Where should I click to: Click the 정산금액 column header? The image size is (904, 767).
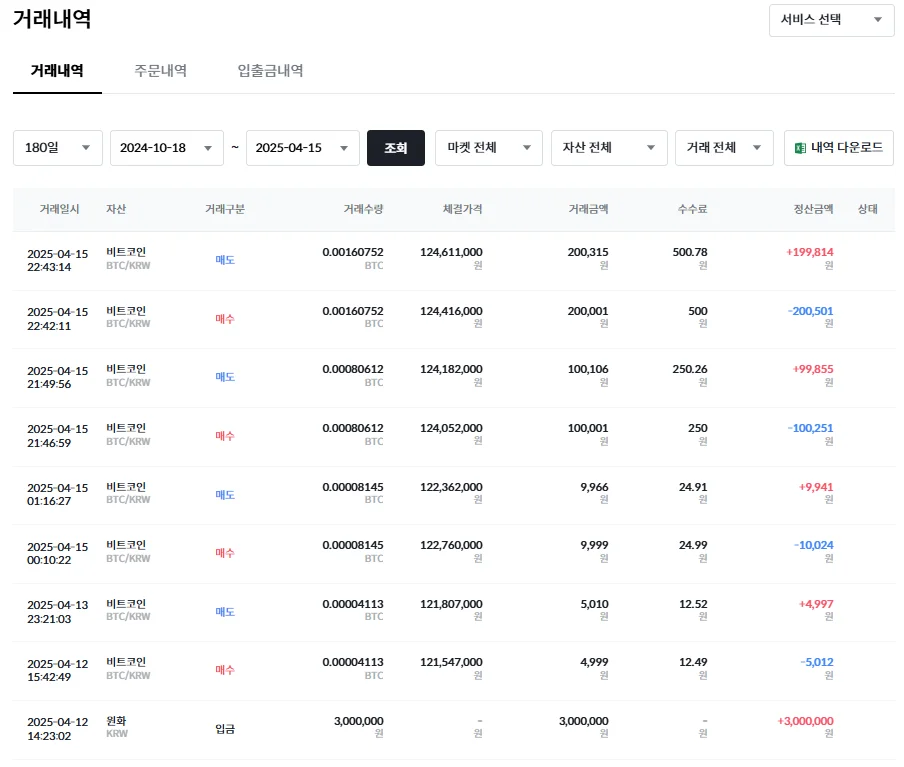point(813,209)
